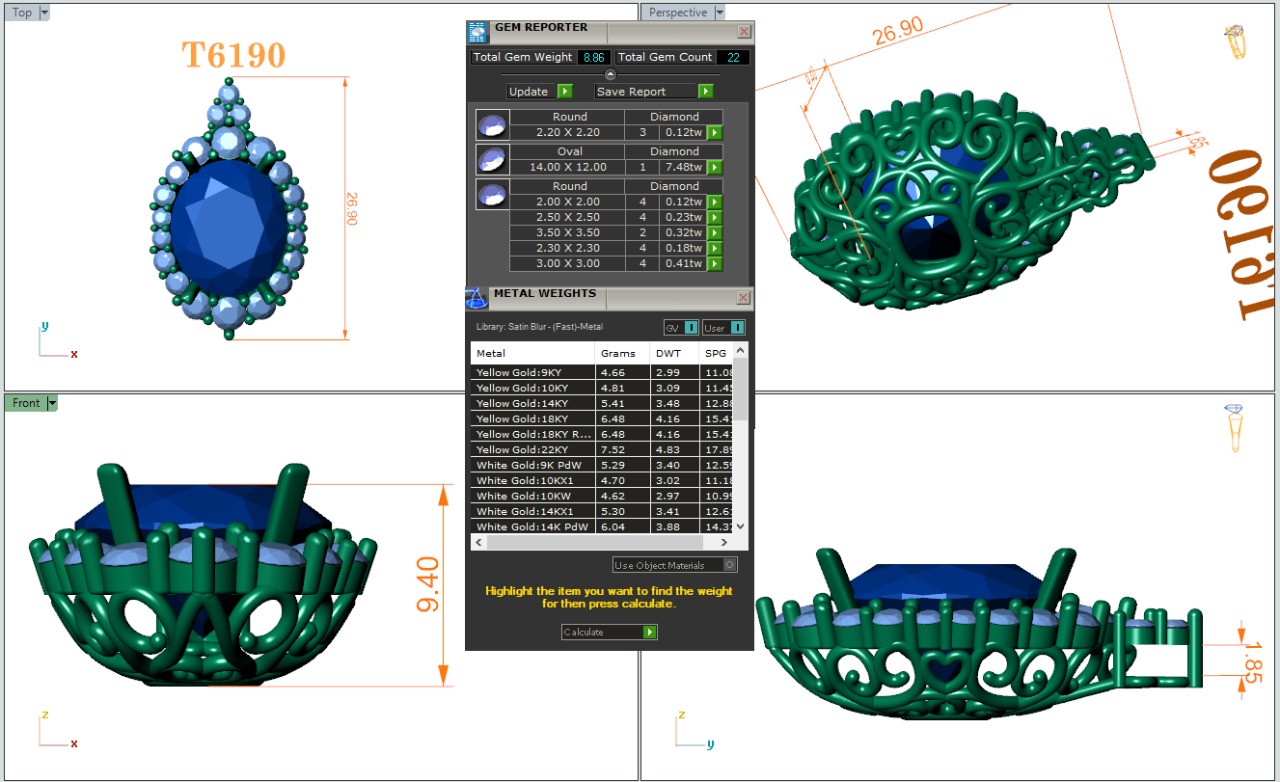Select the Front viewport tab label
The image size is (1280, 782).
pyautogui.click(x=26, y=403)
